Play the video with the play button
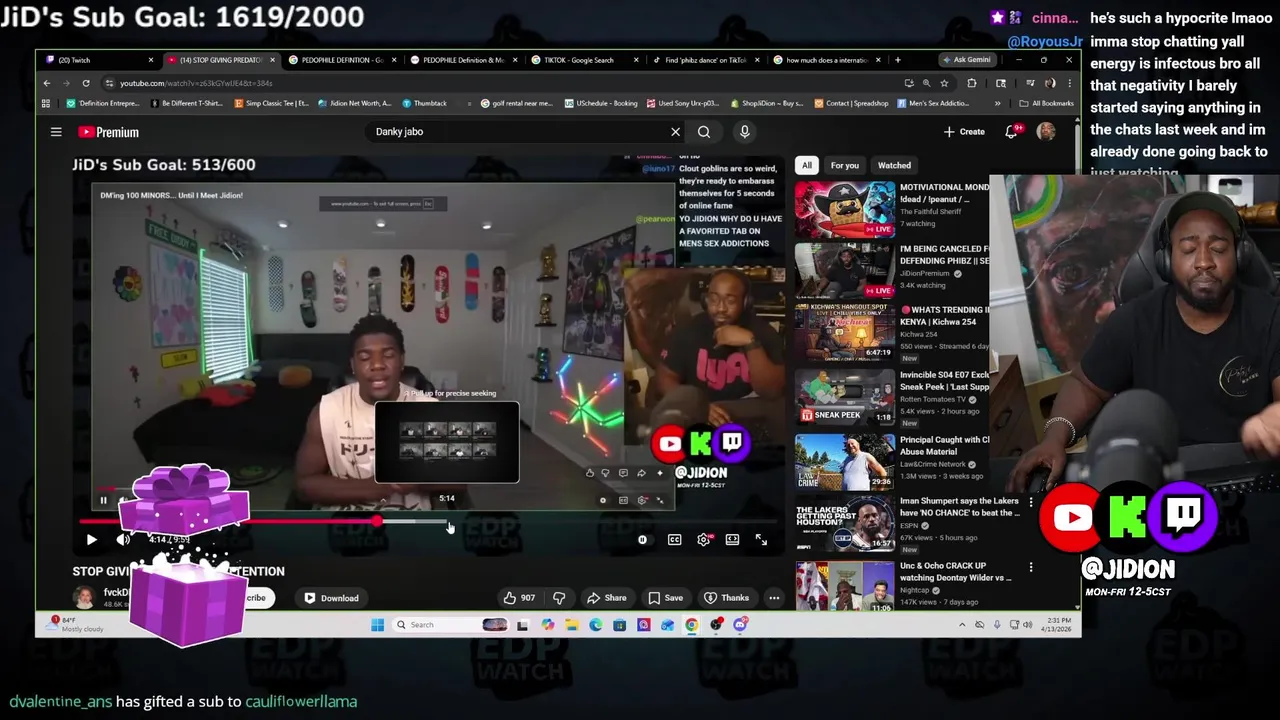1280x720 pixels. point(91,540)
